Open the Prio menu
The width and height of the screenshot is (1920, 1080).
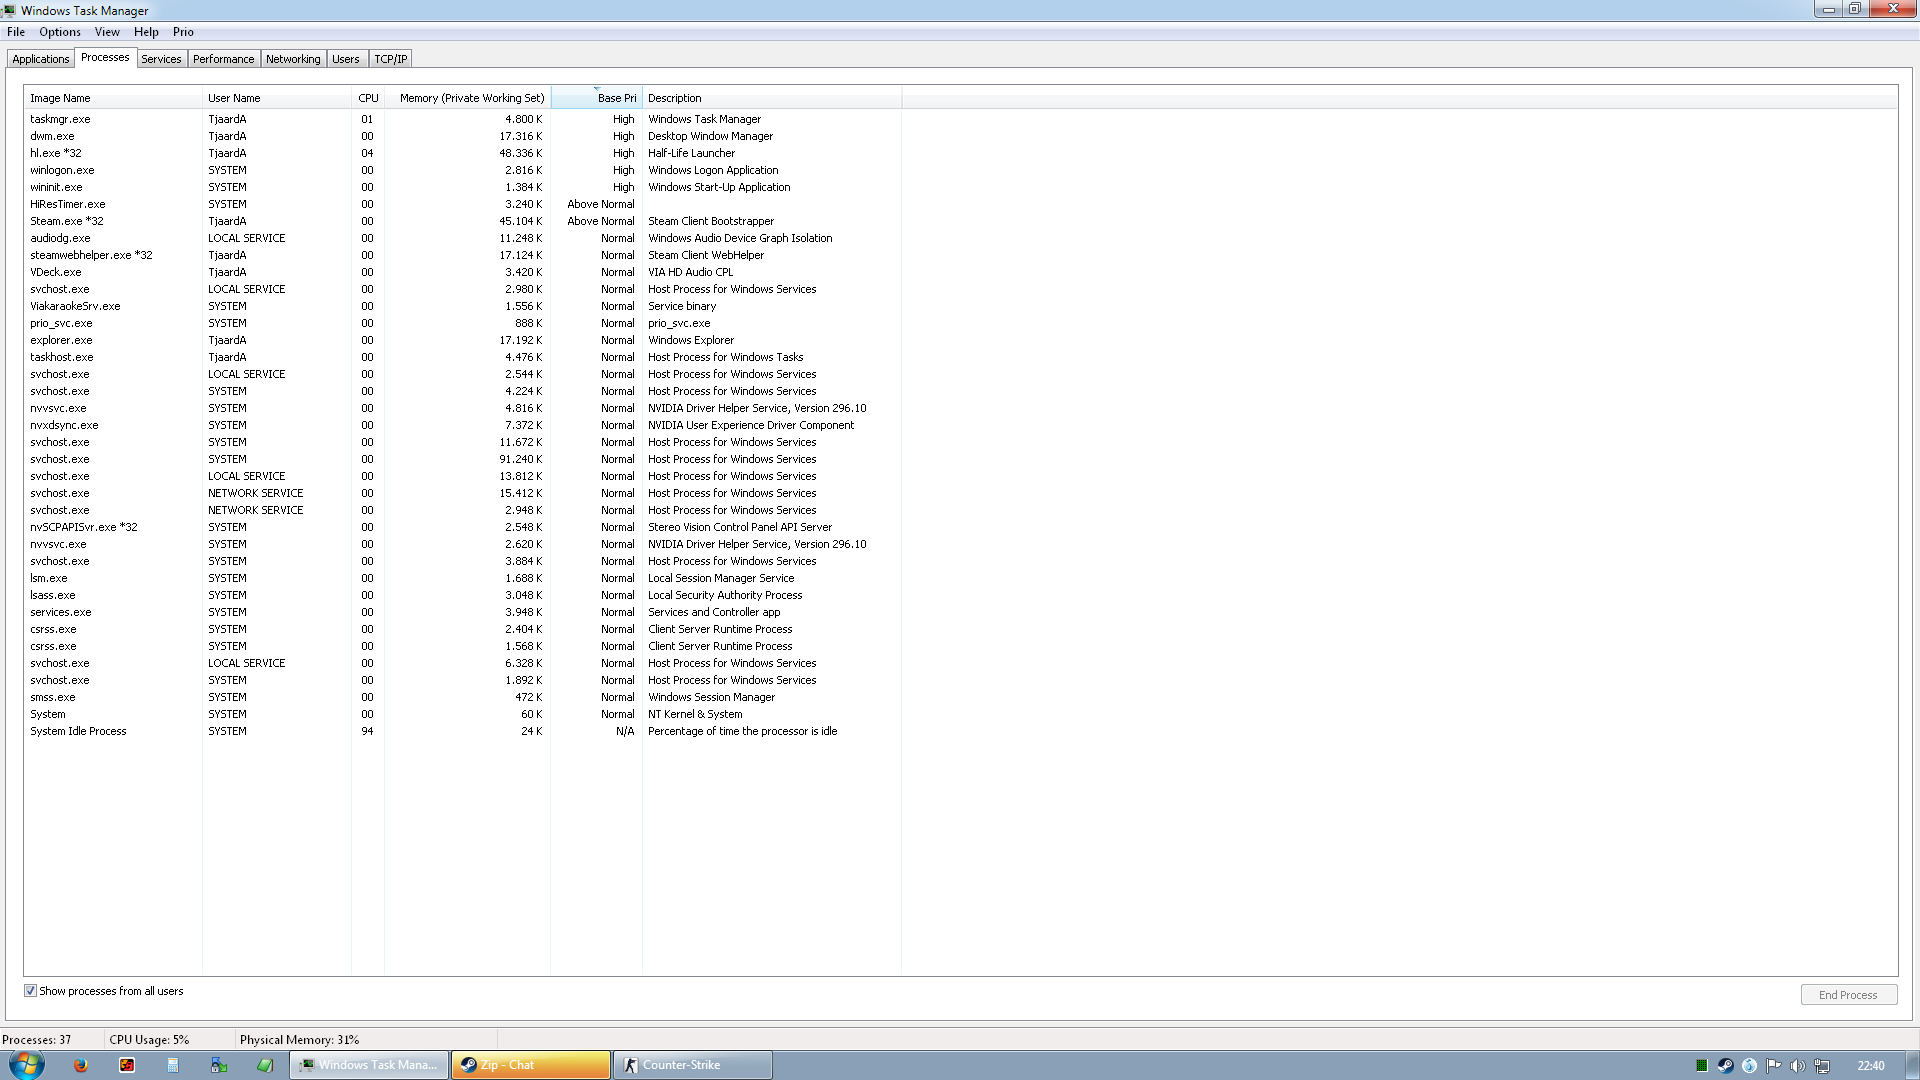(183, 32)
